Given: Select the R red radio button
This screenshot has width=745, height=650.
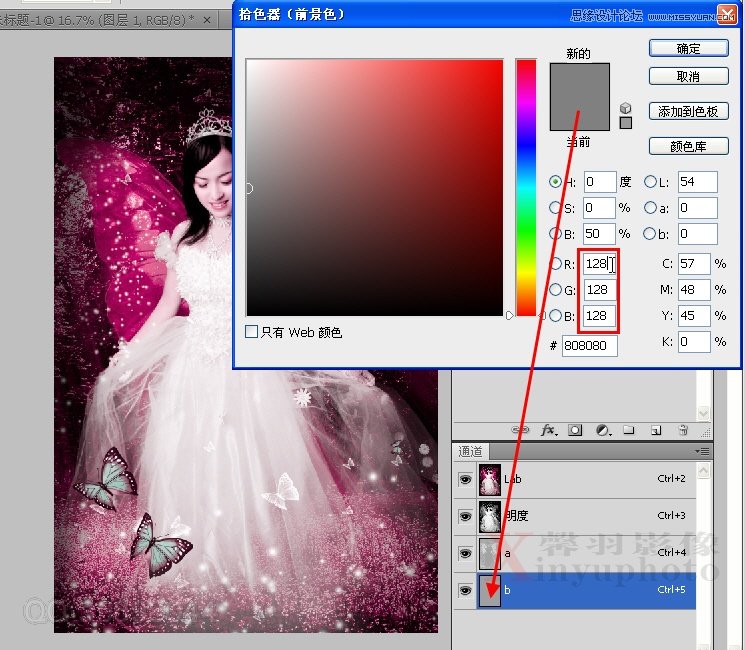Looking at the screenshot, I should tap(555, 264).
